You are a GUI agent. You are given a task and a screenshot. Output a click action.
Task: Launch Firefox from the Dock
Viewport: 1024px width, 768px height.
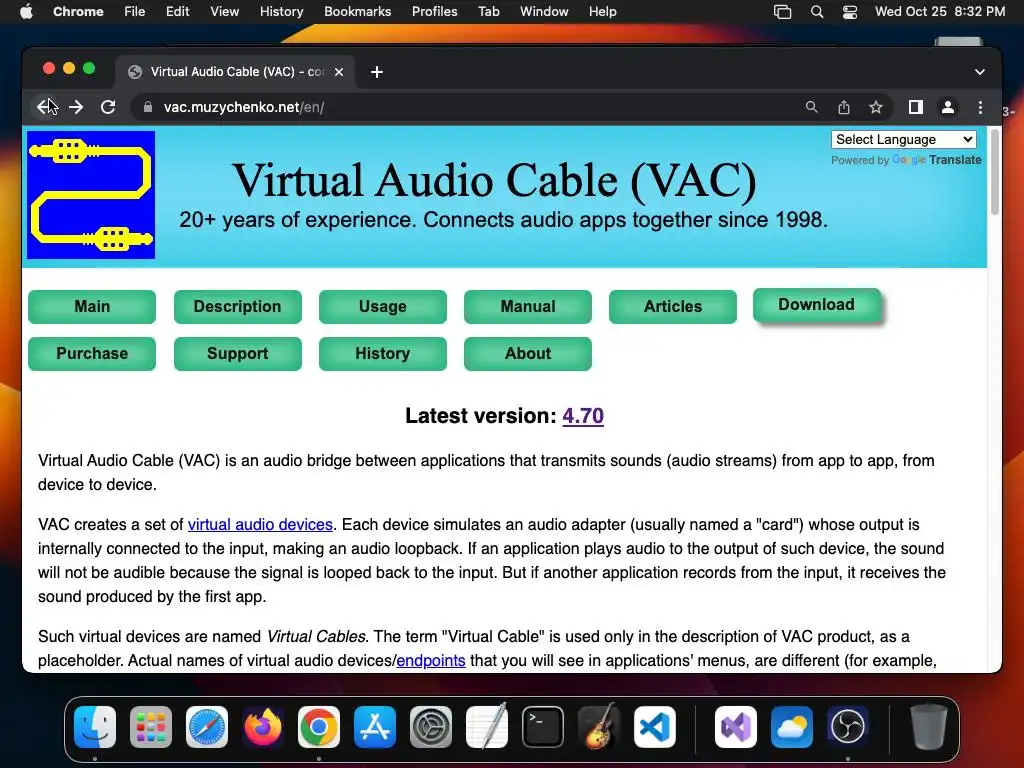point(263,727)
